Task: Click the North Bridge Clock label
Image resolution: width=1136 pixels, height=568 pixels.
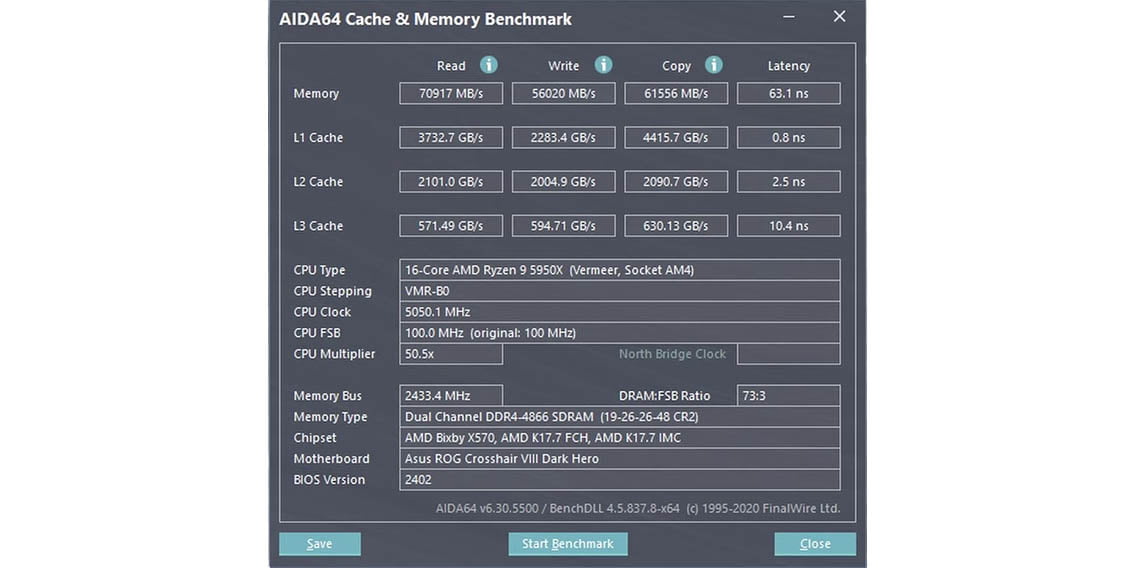Action: pyautogui.click(x=672, y=354)
